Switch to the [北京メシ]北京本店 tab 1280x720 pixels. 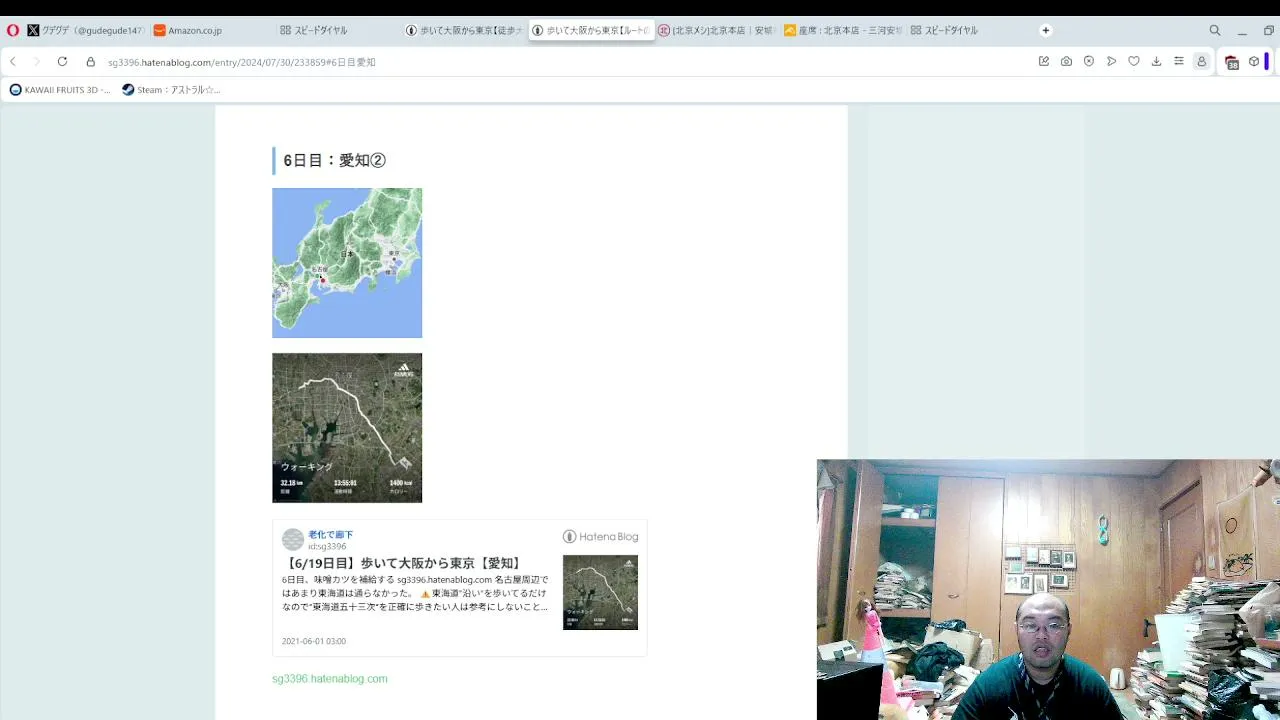[x=716, y=30]
